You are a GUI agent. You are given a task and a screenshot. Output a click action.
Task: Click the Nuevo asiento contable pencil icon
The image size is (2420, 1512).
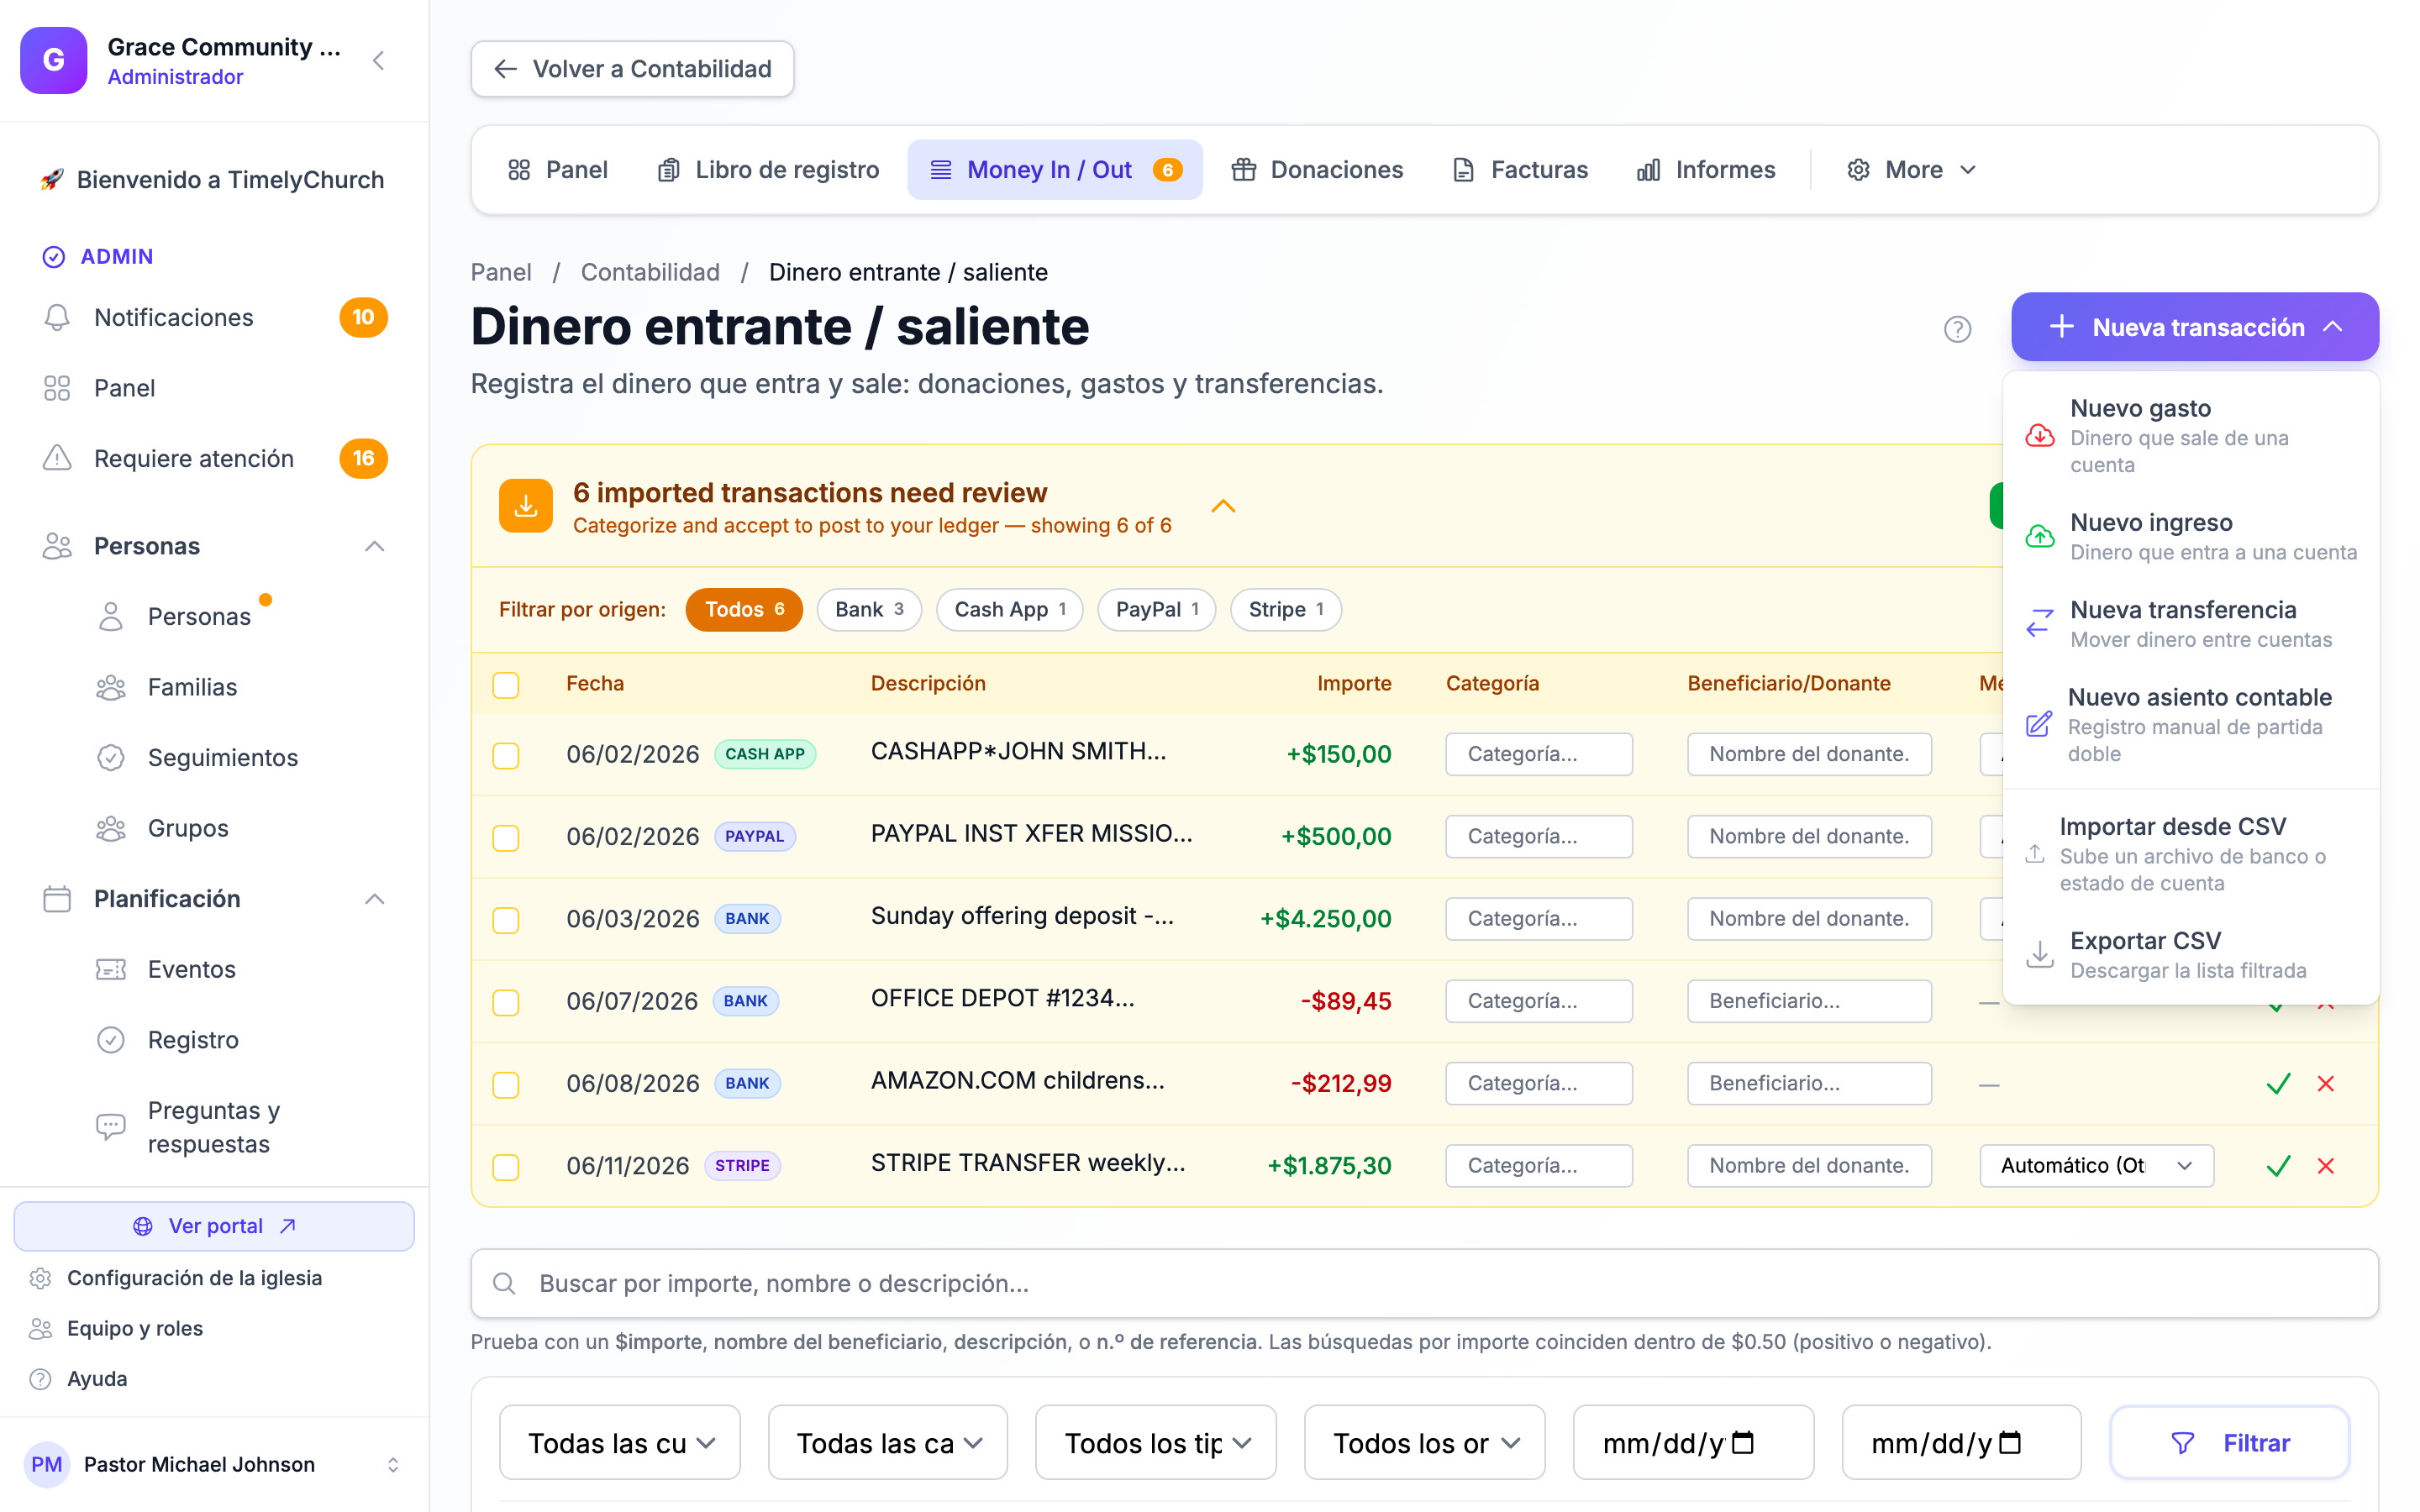[2039, 724]
